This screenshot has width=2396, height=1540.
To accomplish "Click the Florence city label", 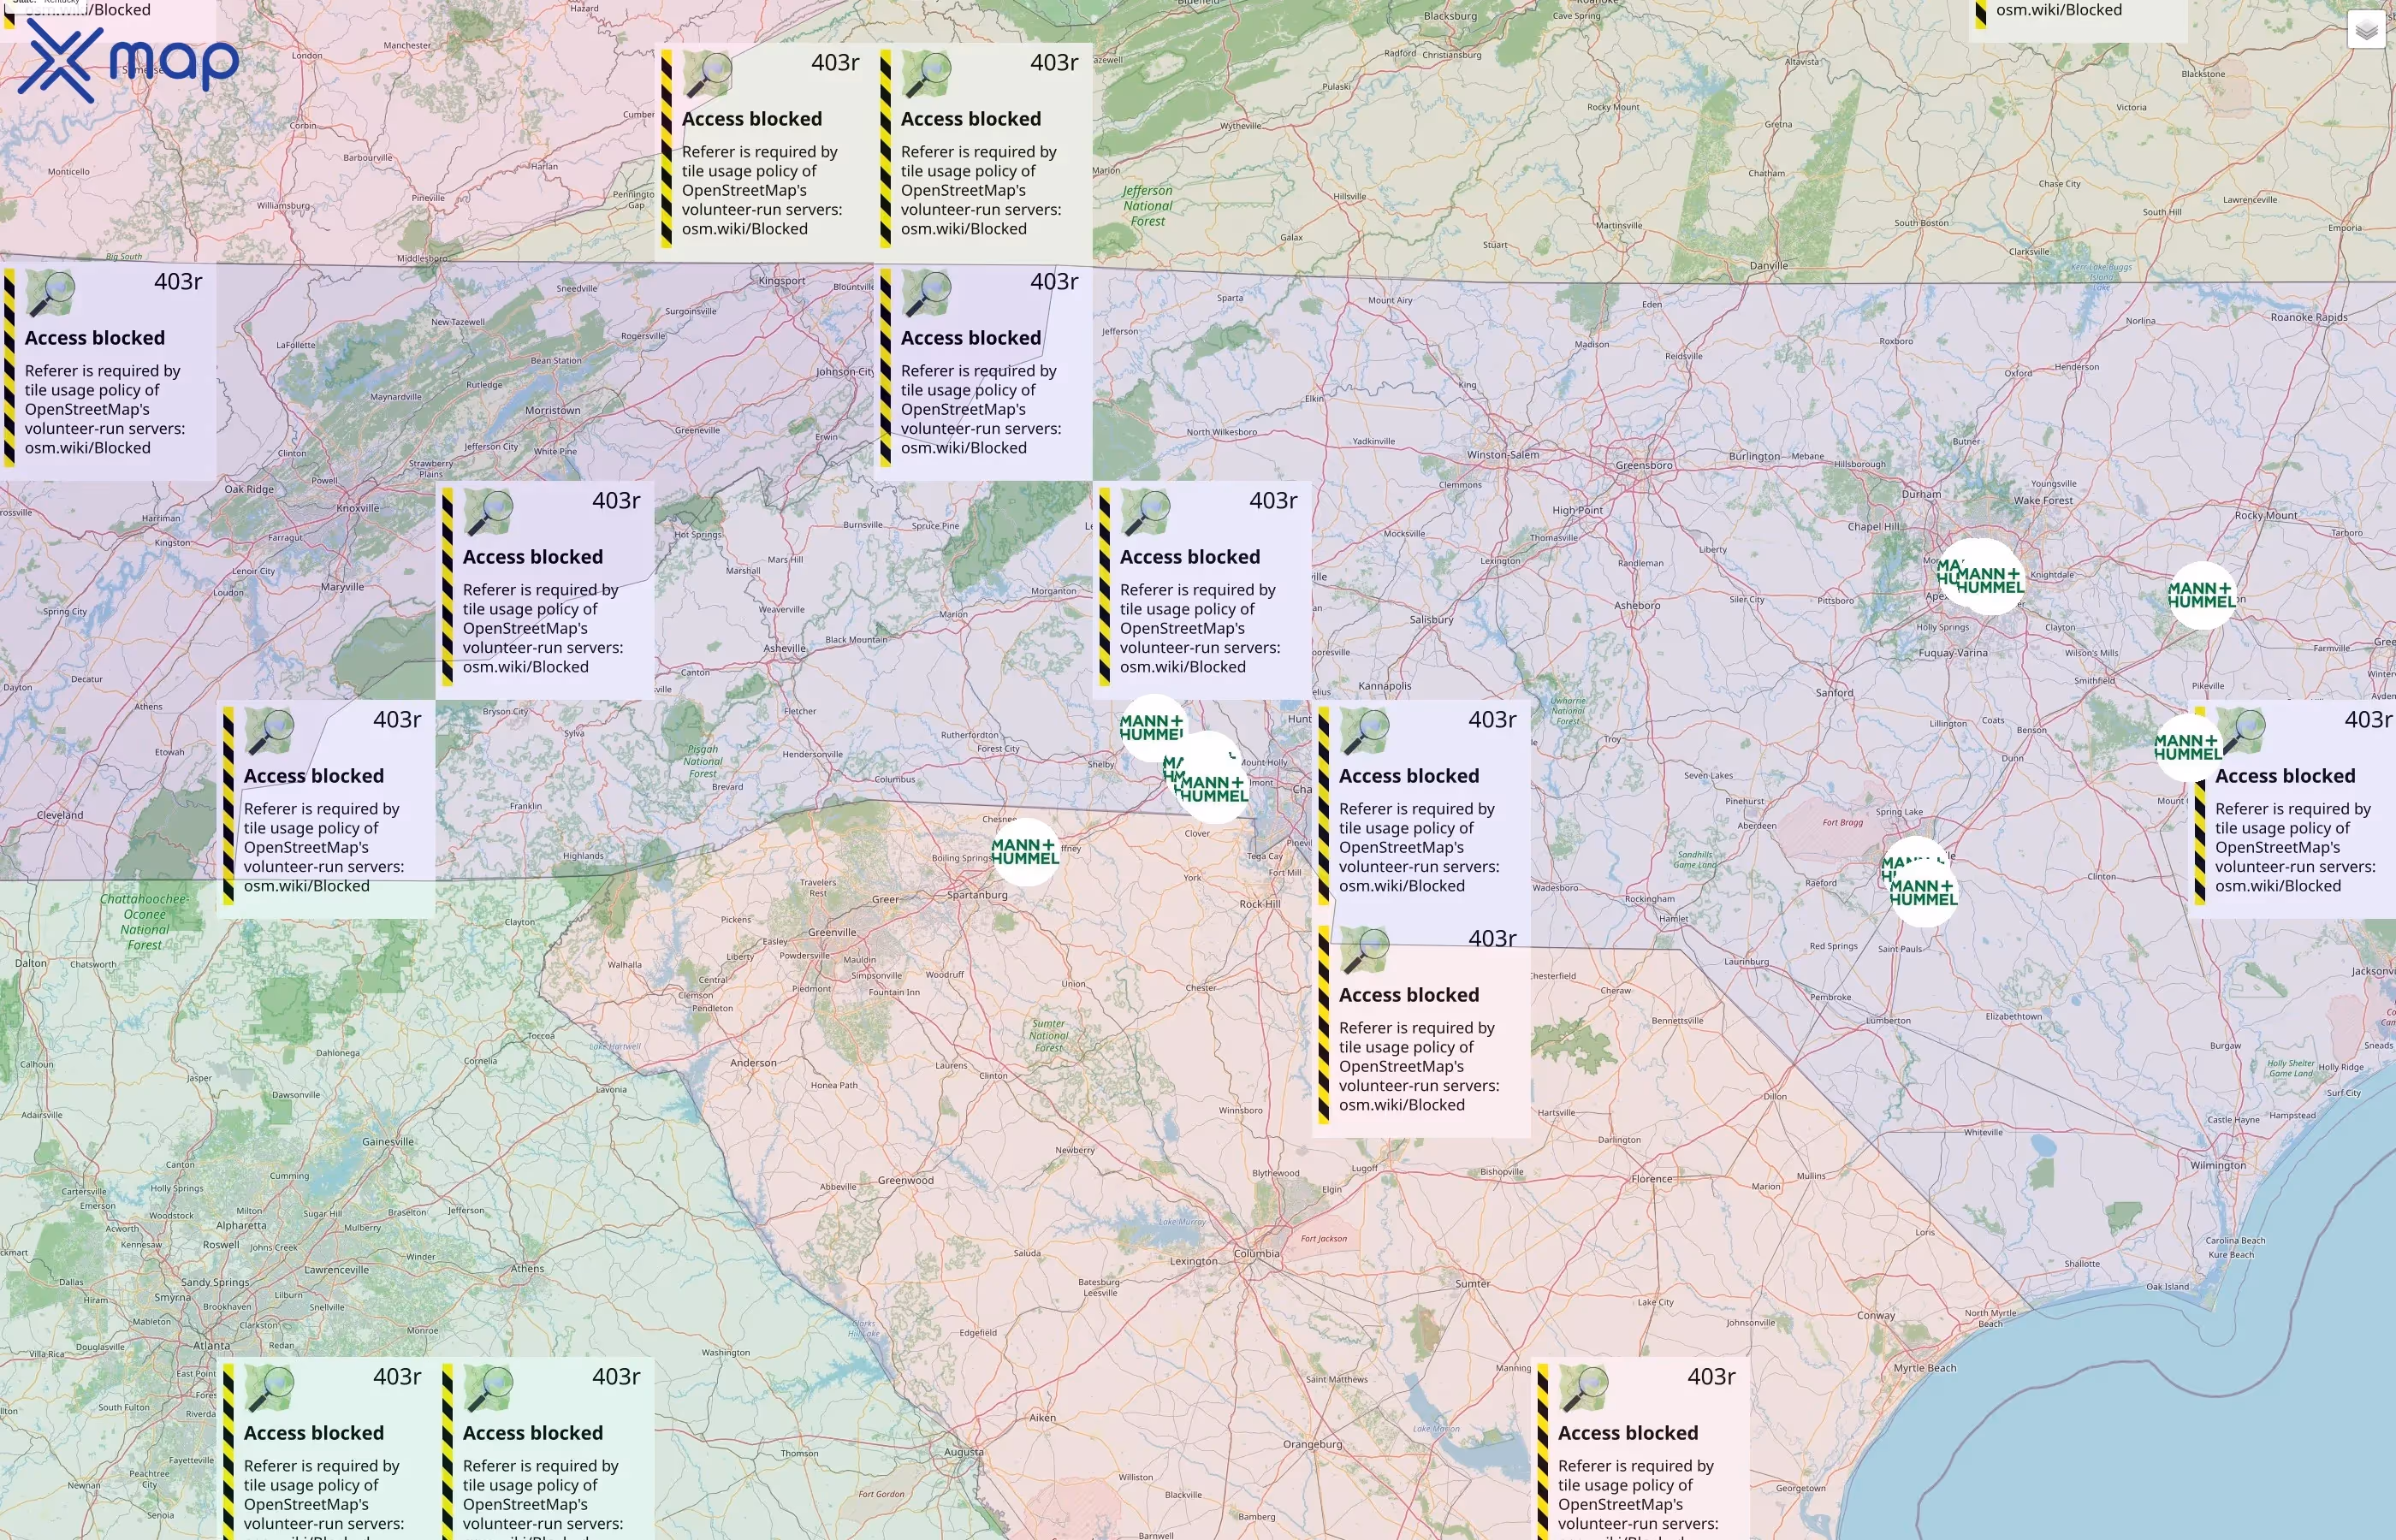I will tap(1652, 1179).
